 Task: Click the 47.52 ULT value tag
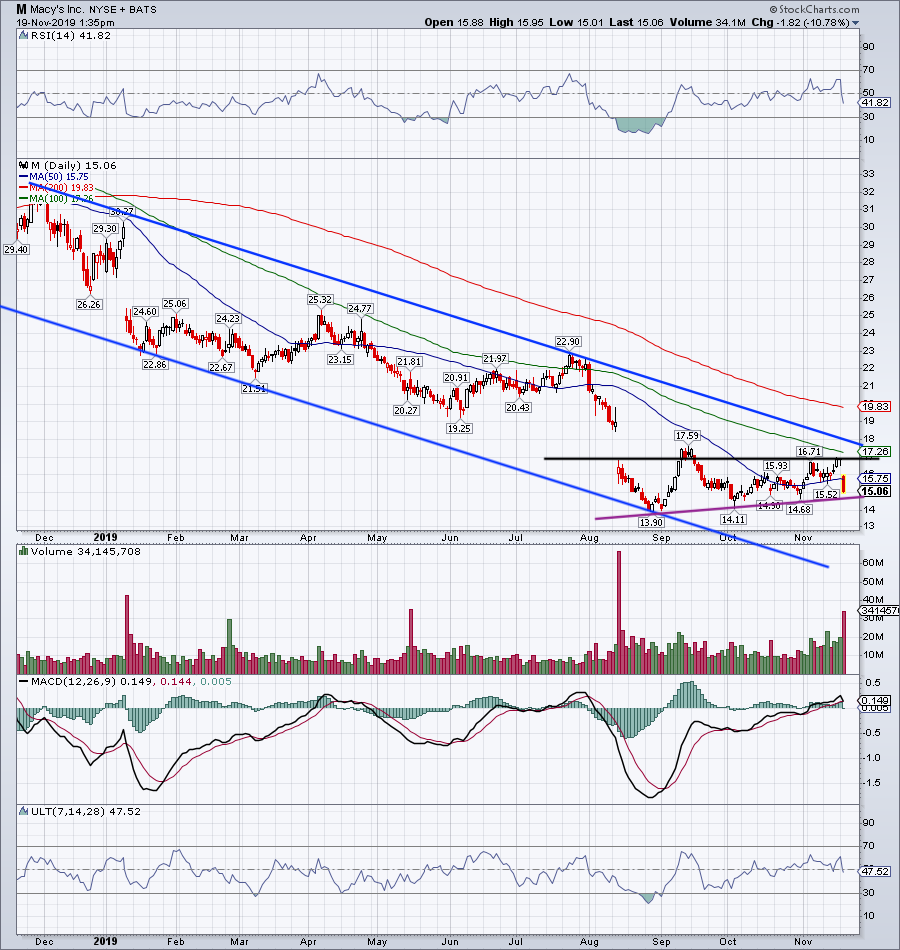[x=875, y=871]
